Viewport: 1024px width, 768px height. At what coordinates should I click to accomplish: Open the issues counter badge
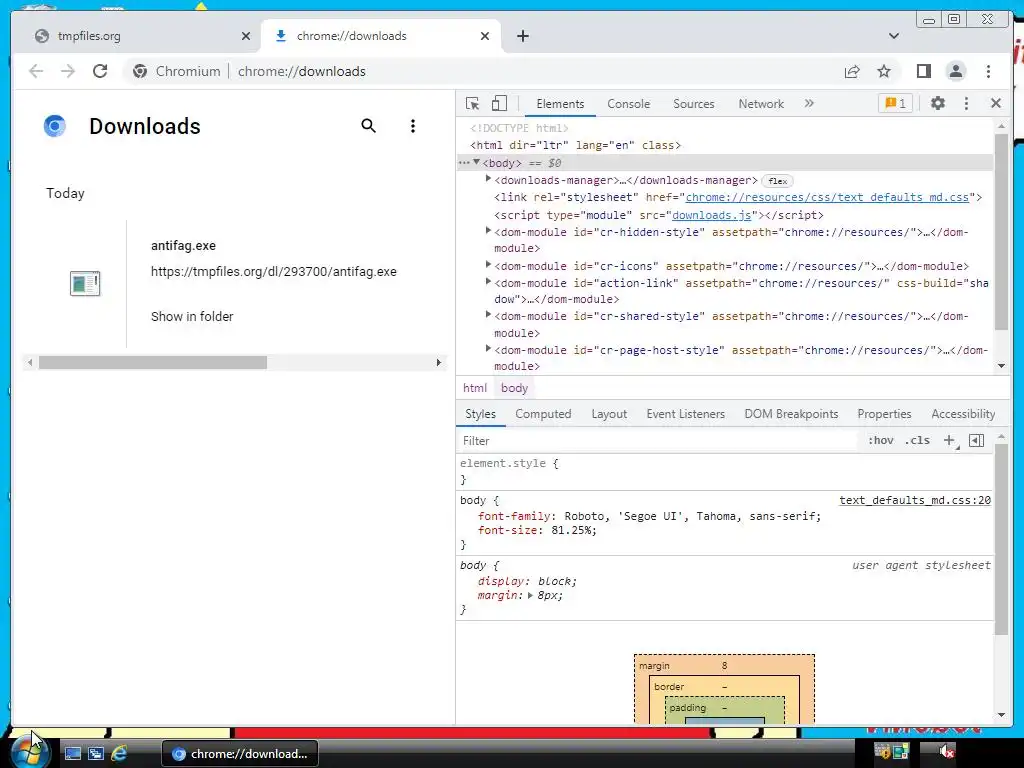895,103
